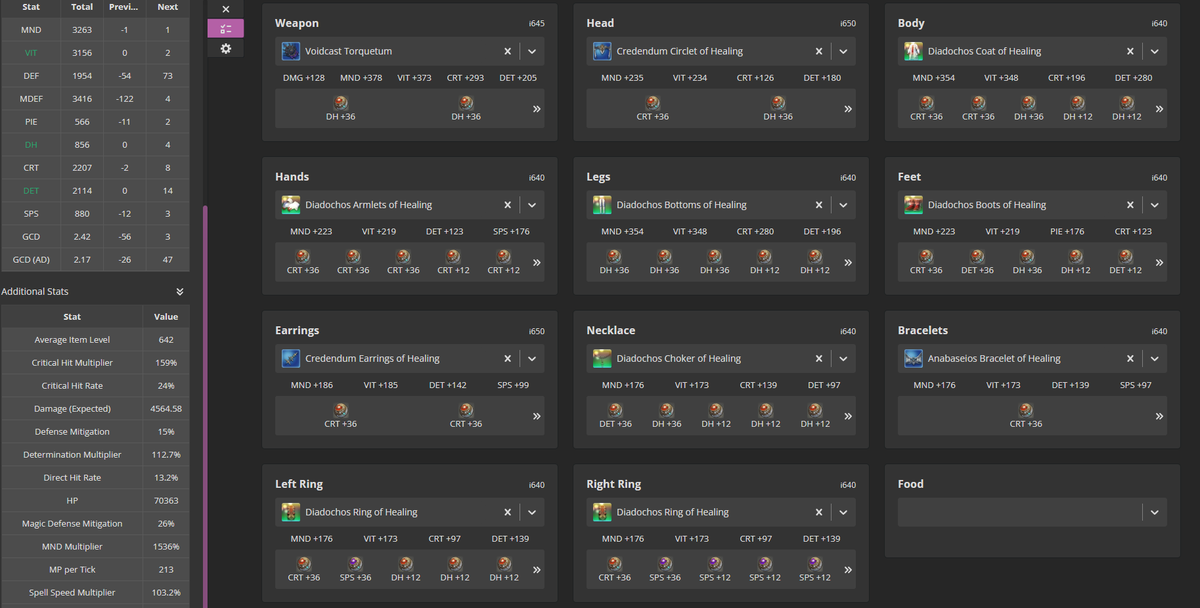Clear the Diadochos Armlets hands selection
The height and width of the screenshot is (608, 1200).
click(x=507, y=205)
